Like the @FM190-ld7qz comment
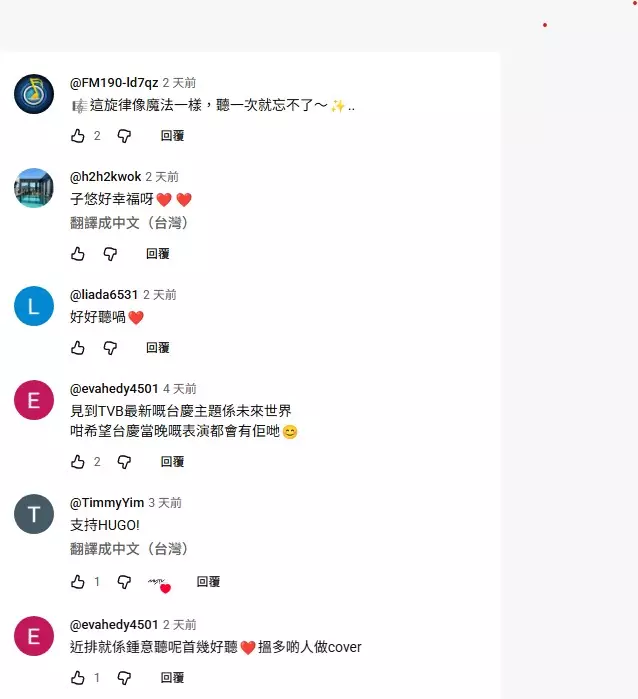Image resolution: width=638 pixels, height=699 pixels. pyautogui.click(x=78, y=136)
